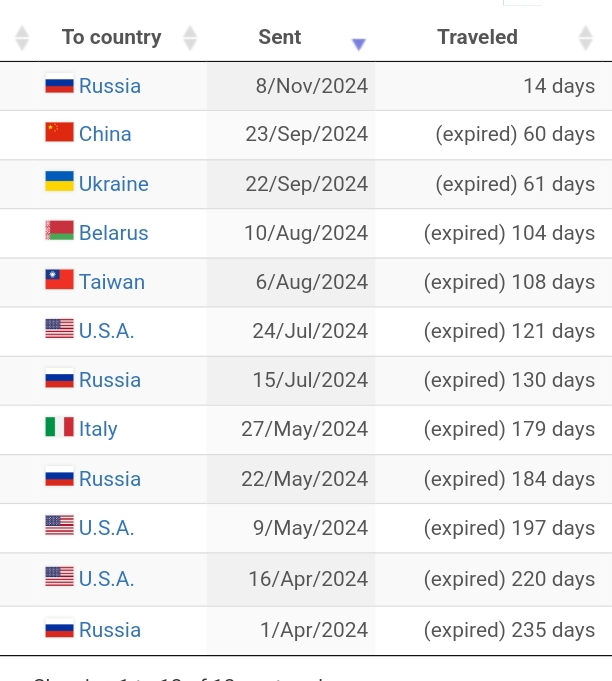Viewport: 612px width, 681px height.
Task: Sort by Traveled column arrows
Action: pyautogui.click(x=586, y=38)
